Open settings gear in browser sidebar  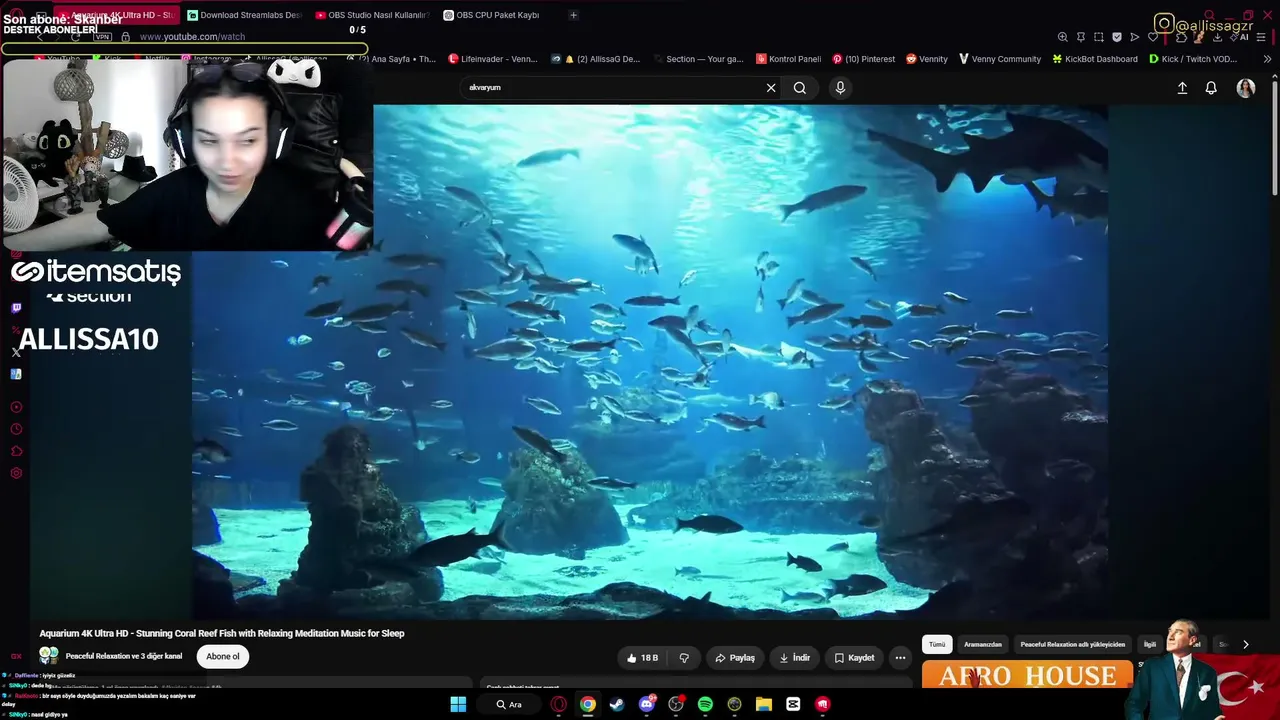16,473
